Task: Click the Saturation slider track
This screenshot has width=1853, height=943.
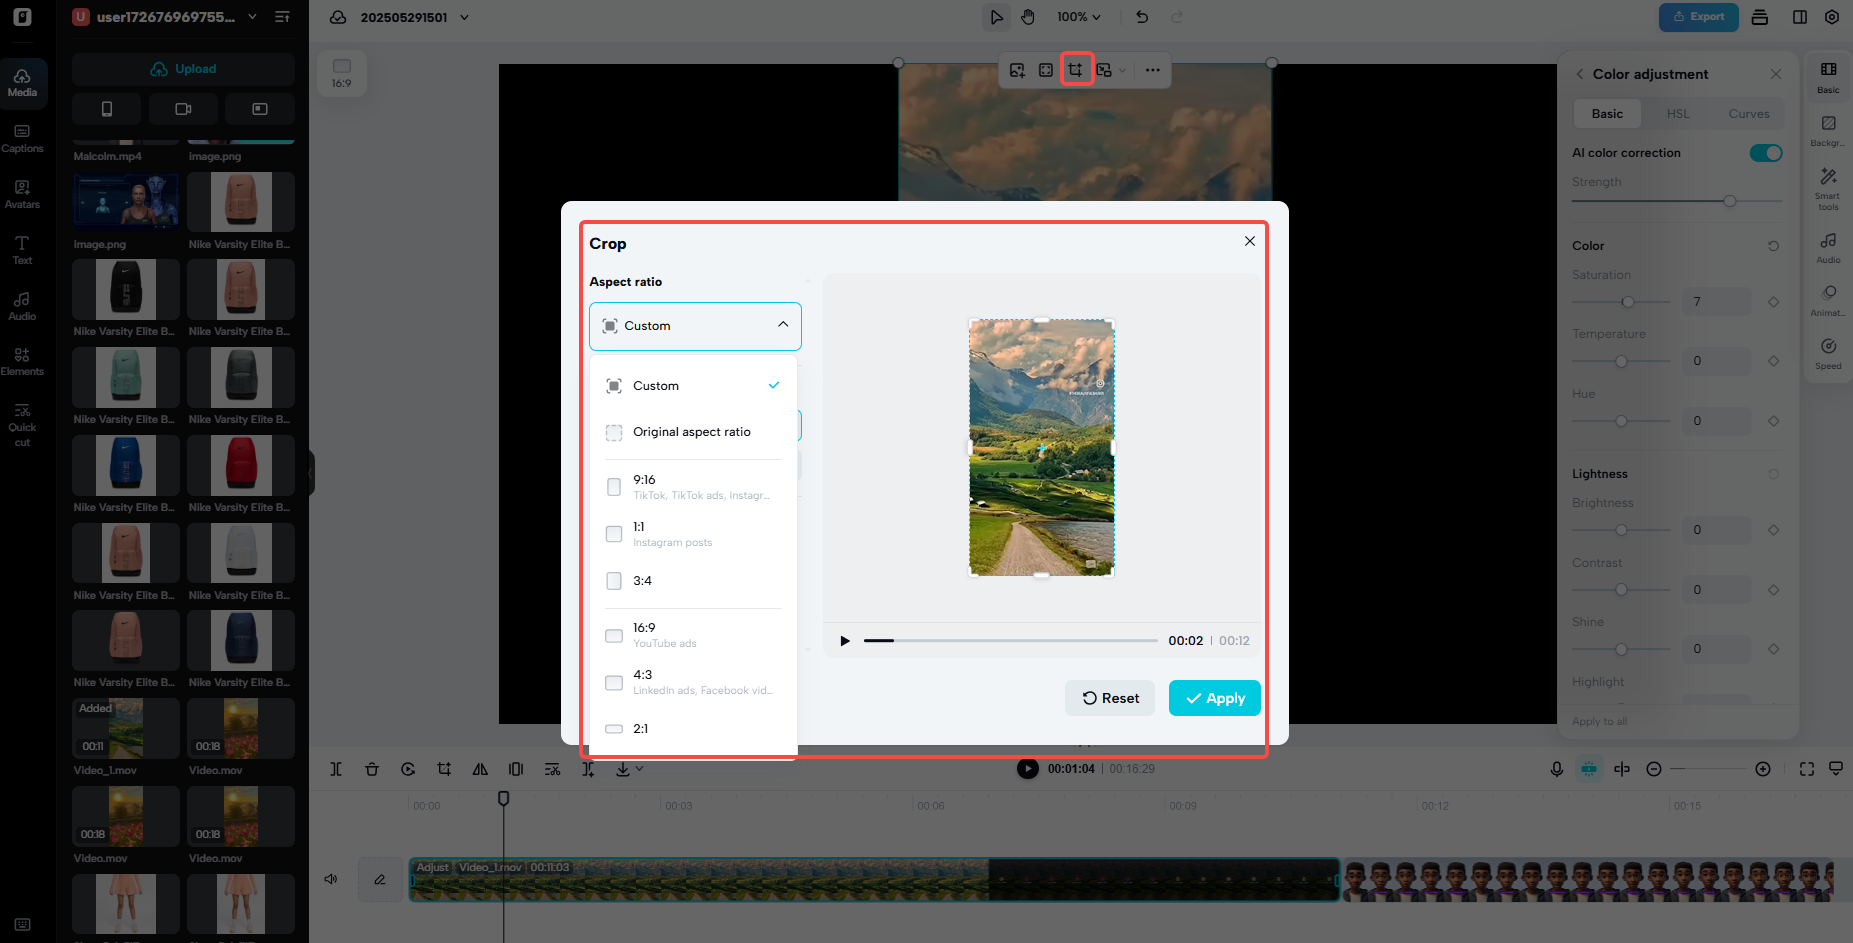Action: coord(1621,302)
